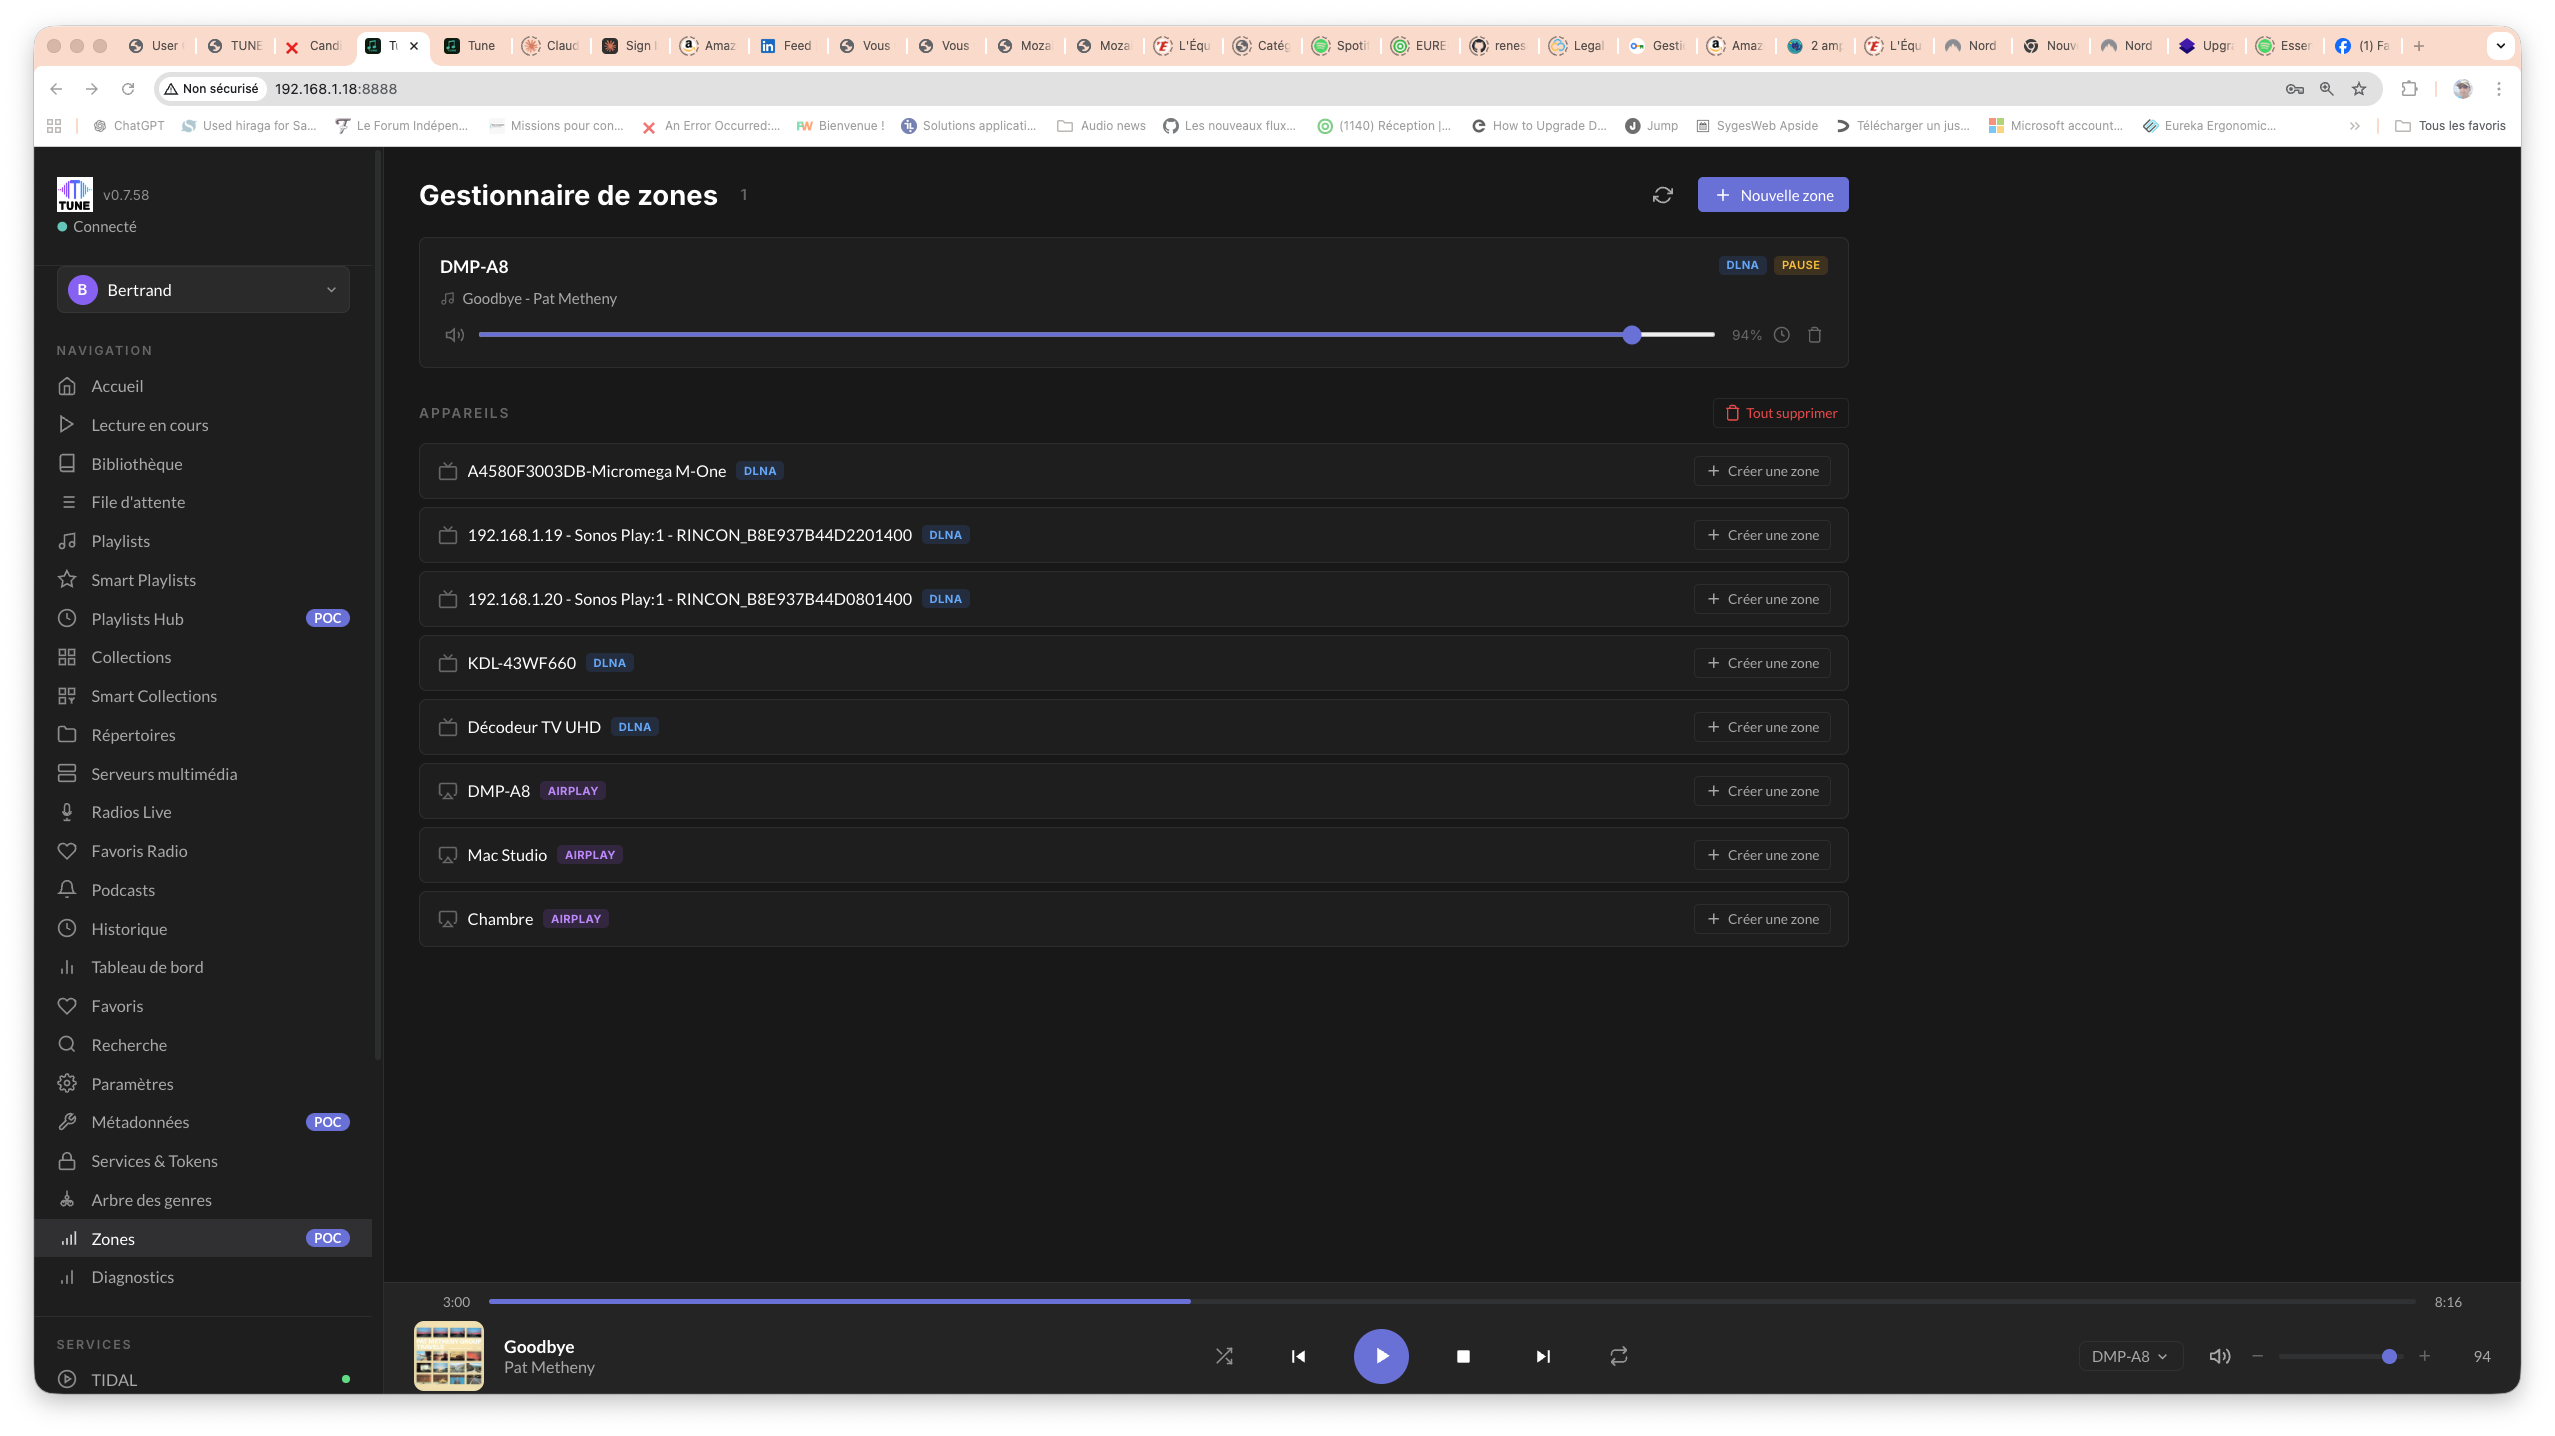2555x1436 pixels.
Task: Click the refresh zones icon
Action: coord(1662,195)
